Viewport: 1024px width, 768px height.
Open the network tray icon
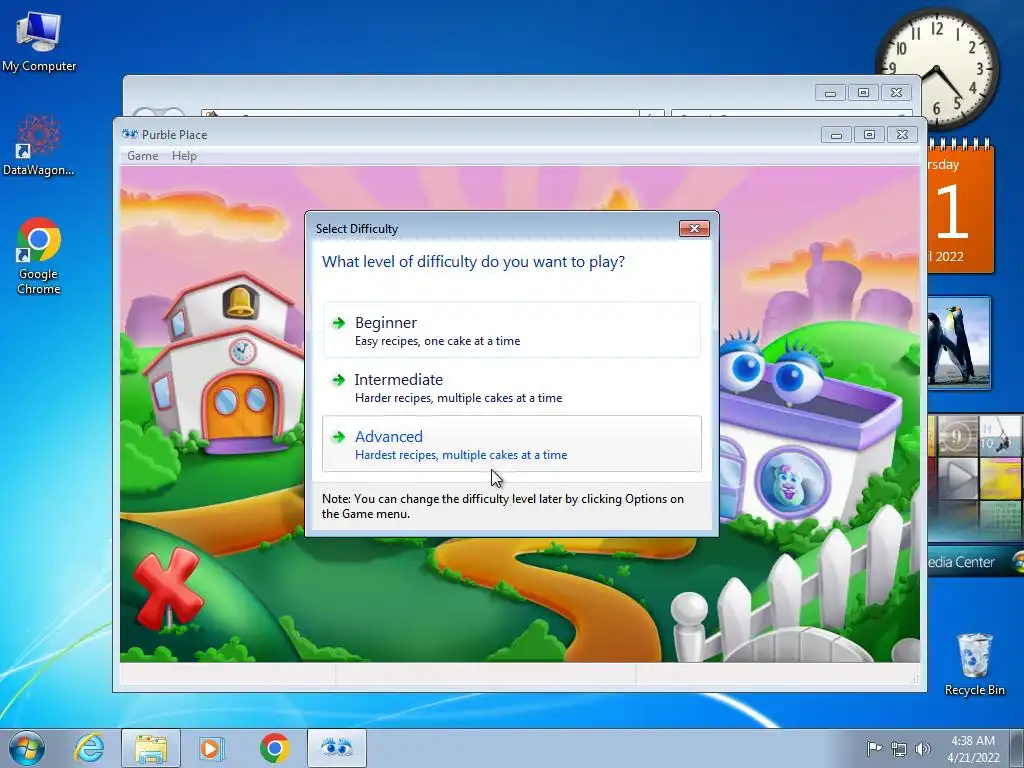[899, 748]
